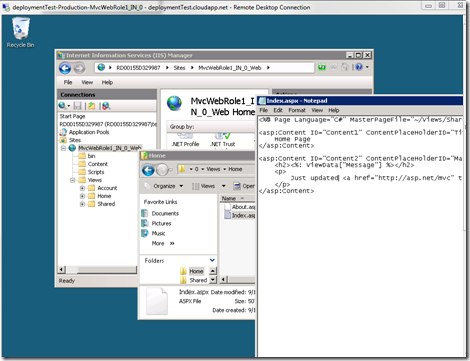Click the Notepad title bar icon

pos(262,101)
